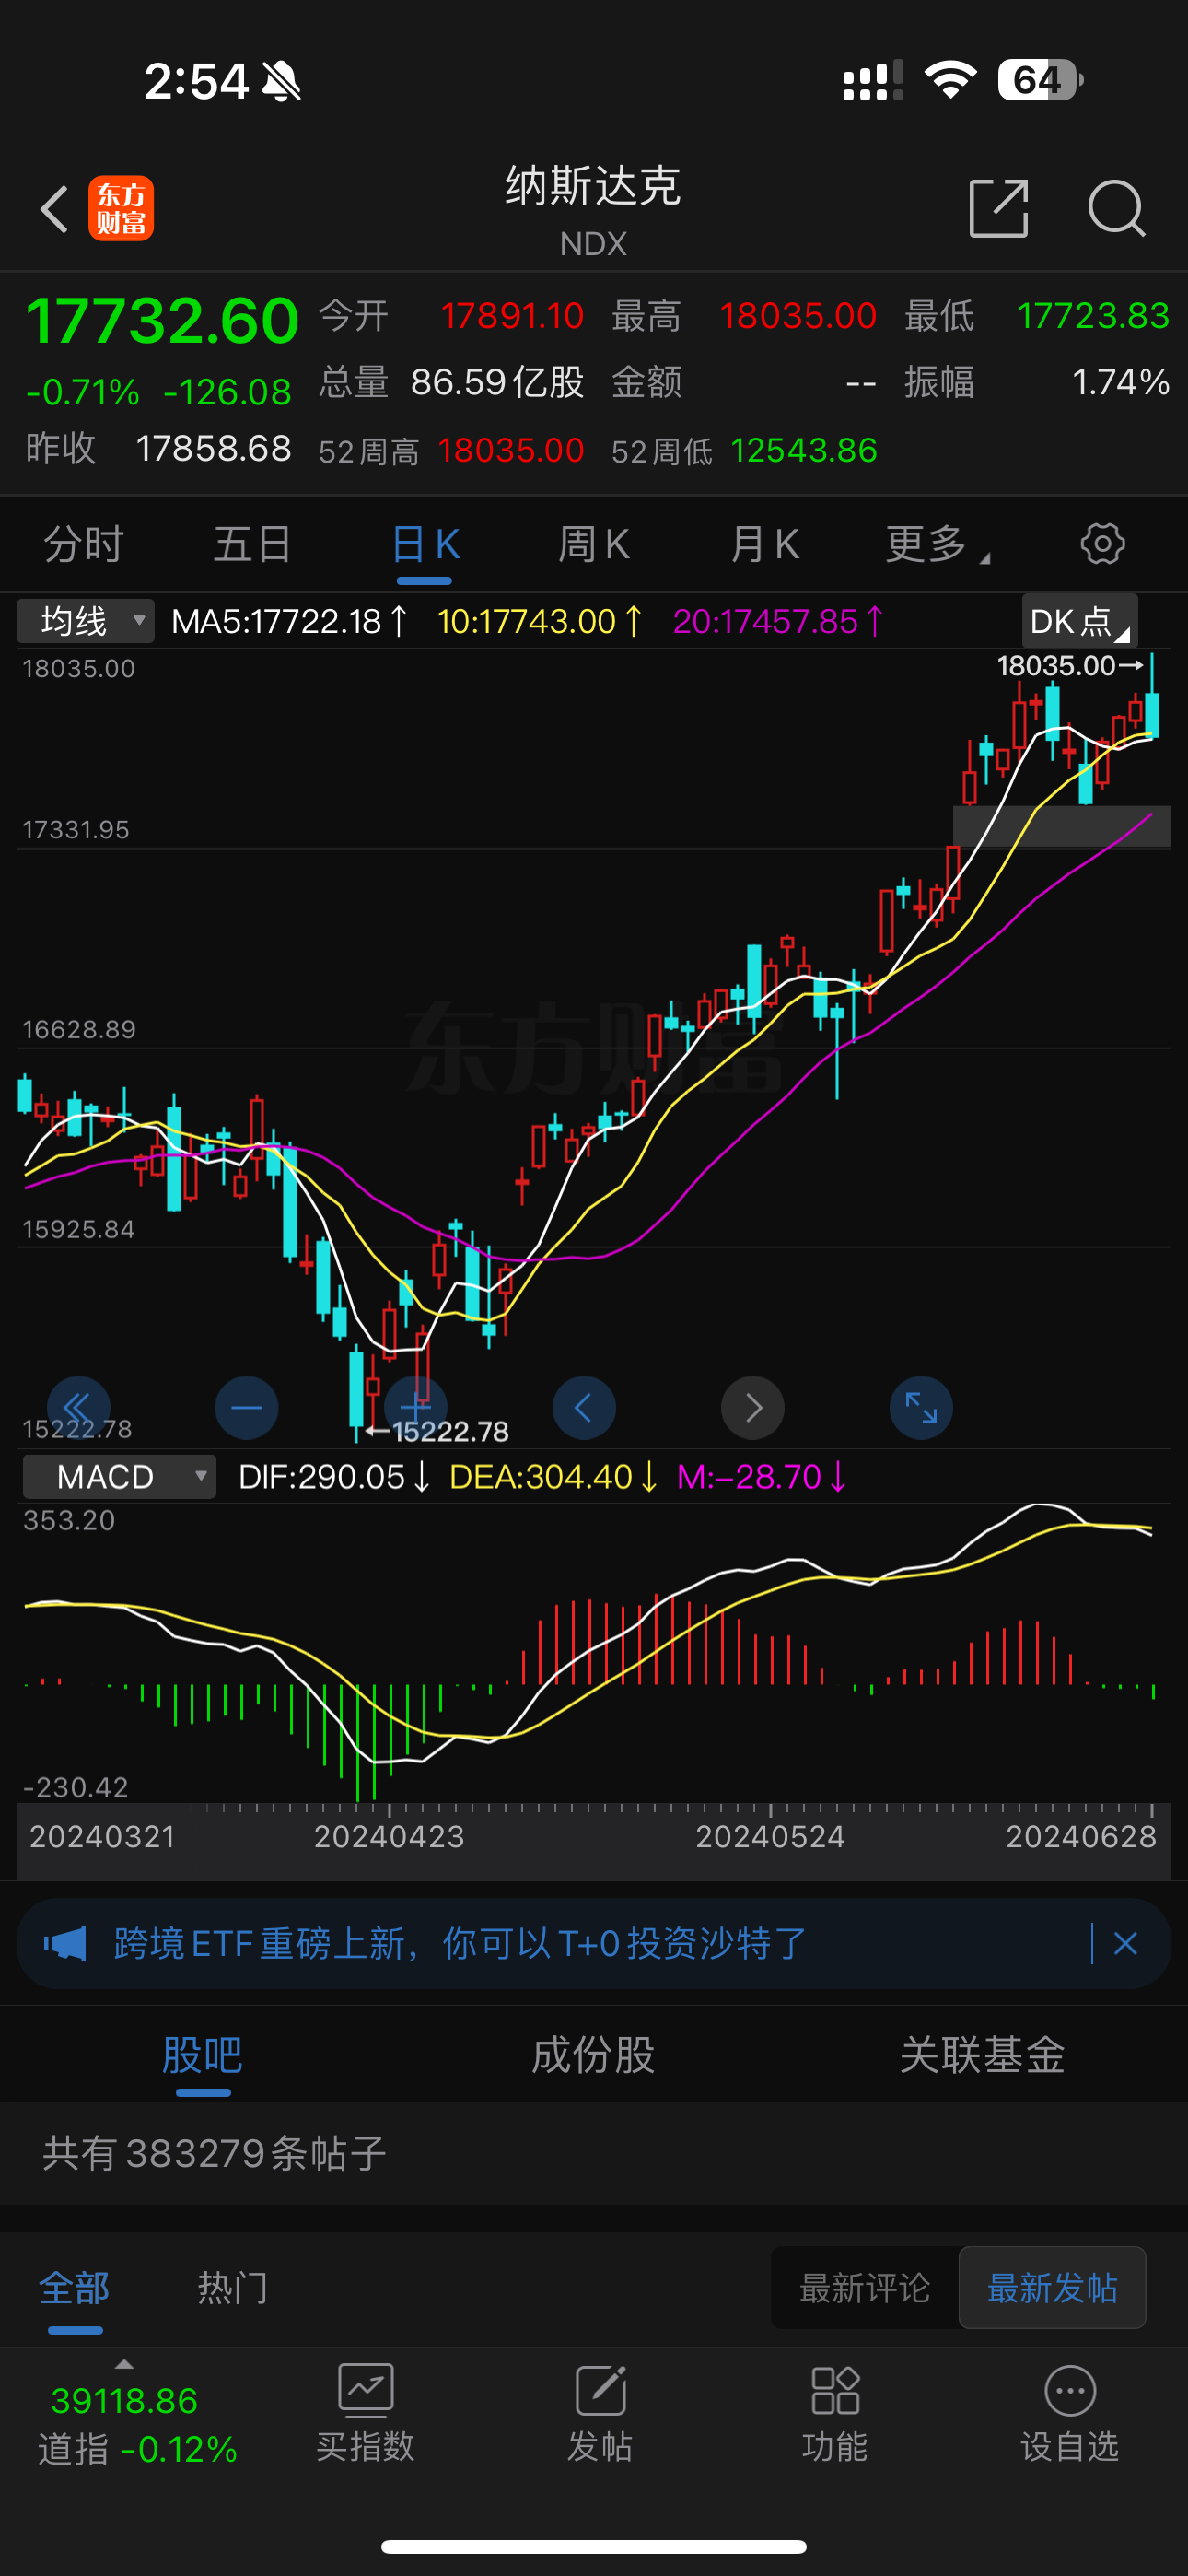The height and width of the screenshot is (2576, 1188).
Task: Switch to 五日 chart tab
Action: coord(253,544)
